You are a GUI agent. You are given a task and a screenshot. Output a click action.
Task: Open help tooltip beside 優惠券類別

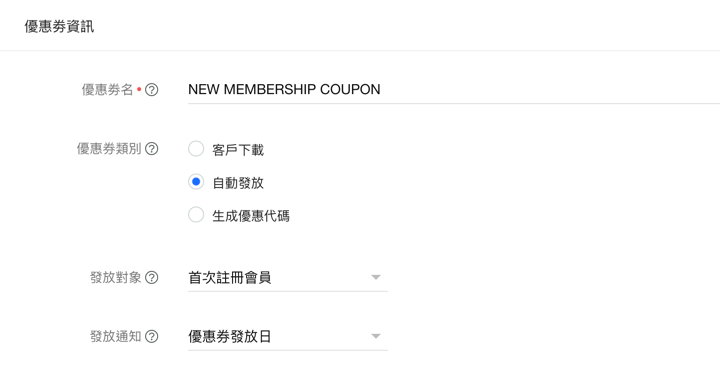point(152,149)
